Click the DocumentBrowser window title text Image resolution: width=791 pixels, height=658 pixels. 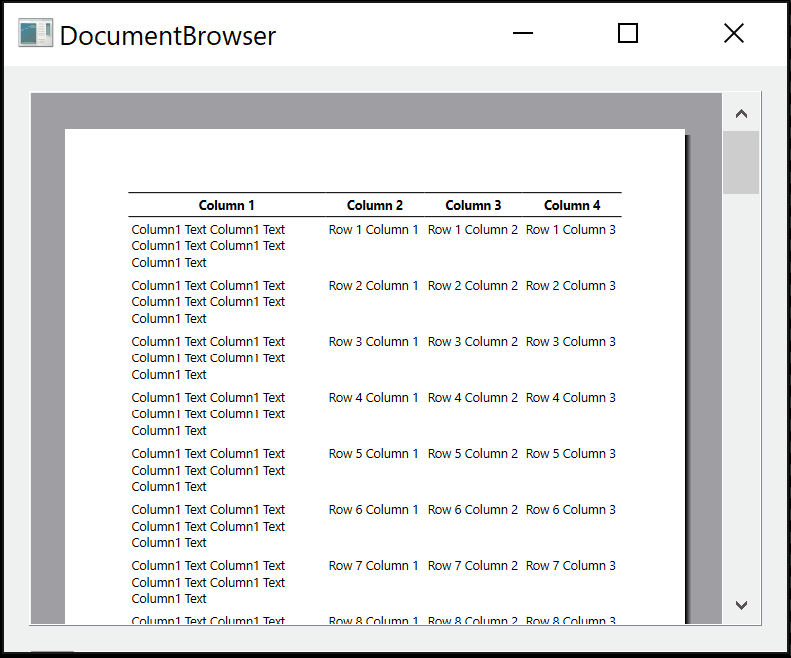pos(168,36)
